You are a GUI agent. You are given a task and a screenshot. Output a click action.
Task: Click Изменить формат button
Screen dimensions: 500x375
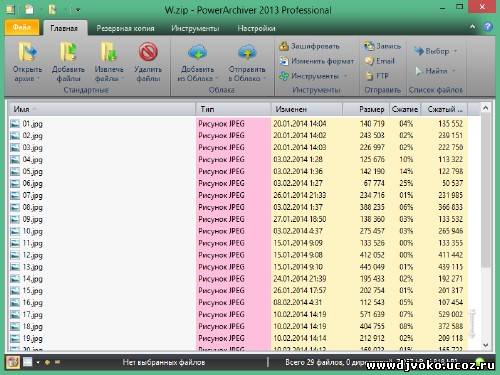(317, 61)
